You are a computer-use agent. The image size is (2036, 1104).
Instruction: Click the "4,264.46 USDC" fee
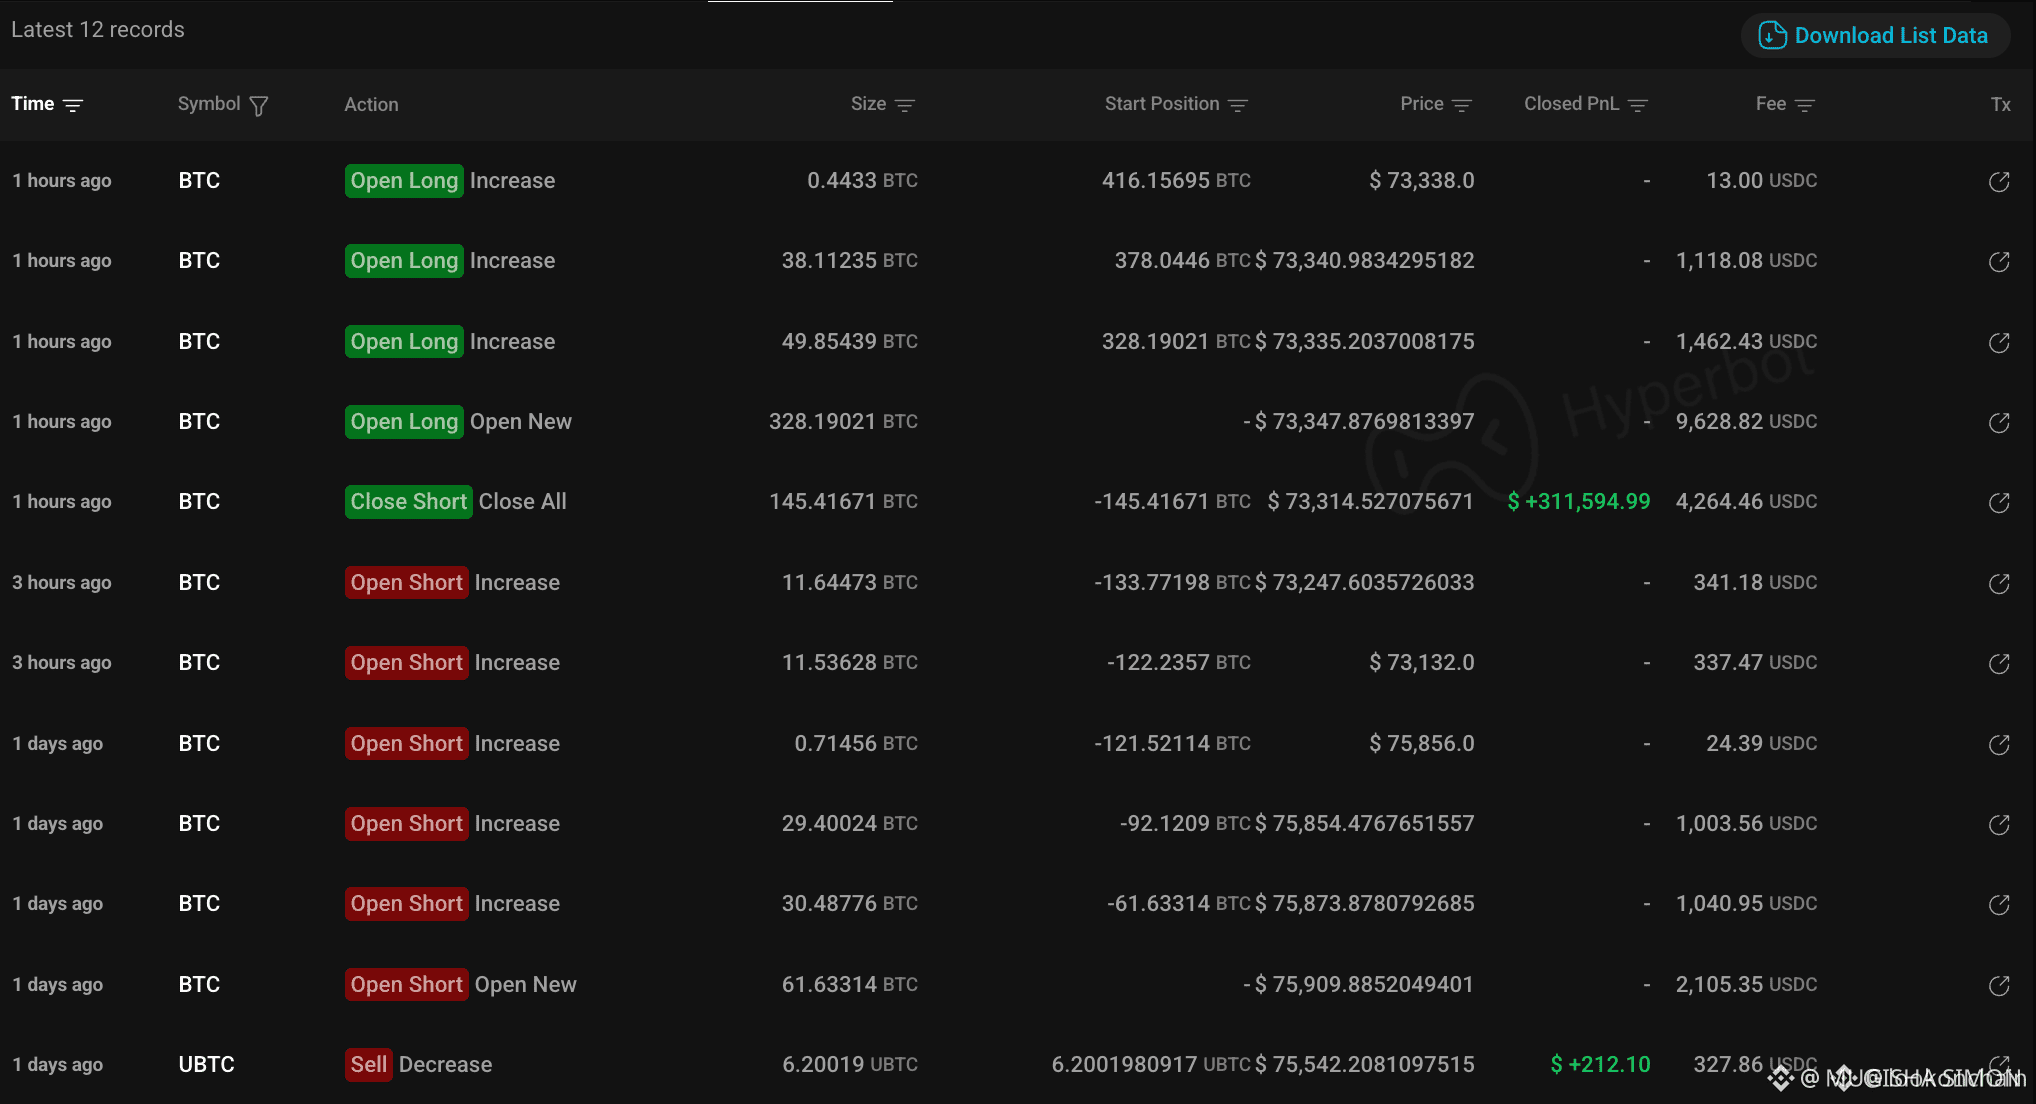click(x=1747, y=501)
